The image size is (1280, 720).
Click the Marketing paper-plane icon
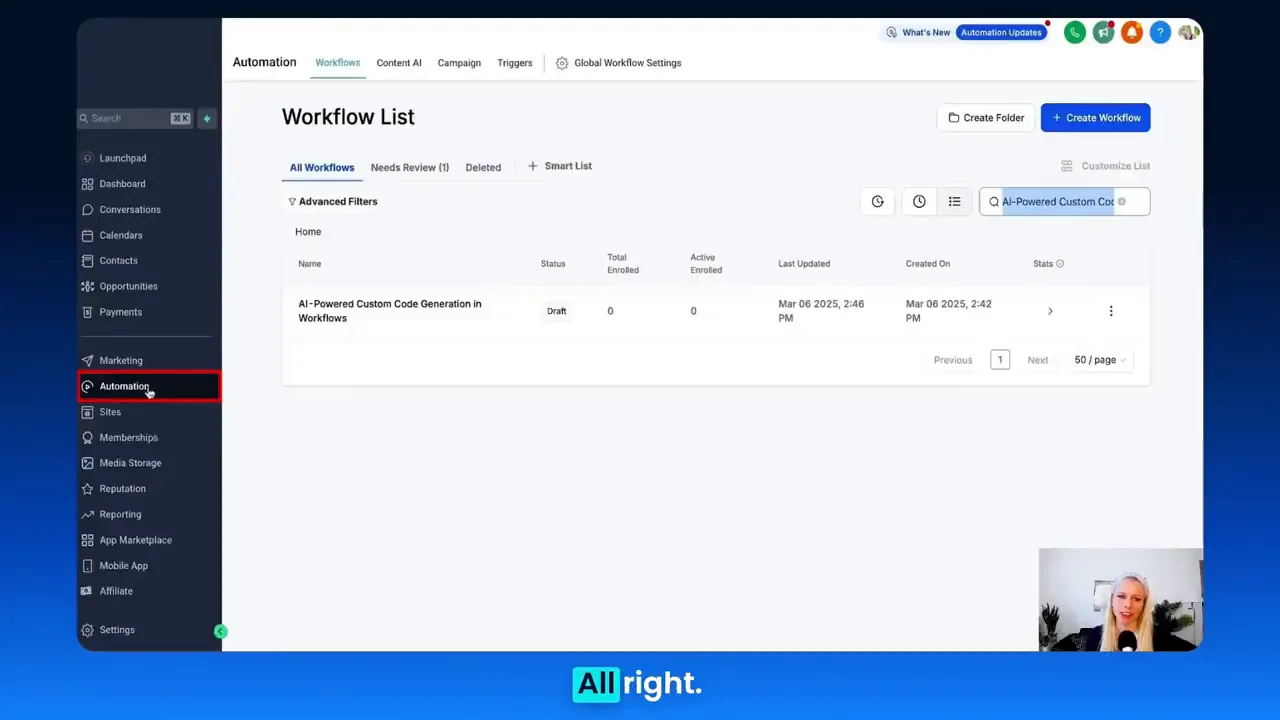pyautogui.click(x=88, y=360)
